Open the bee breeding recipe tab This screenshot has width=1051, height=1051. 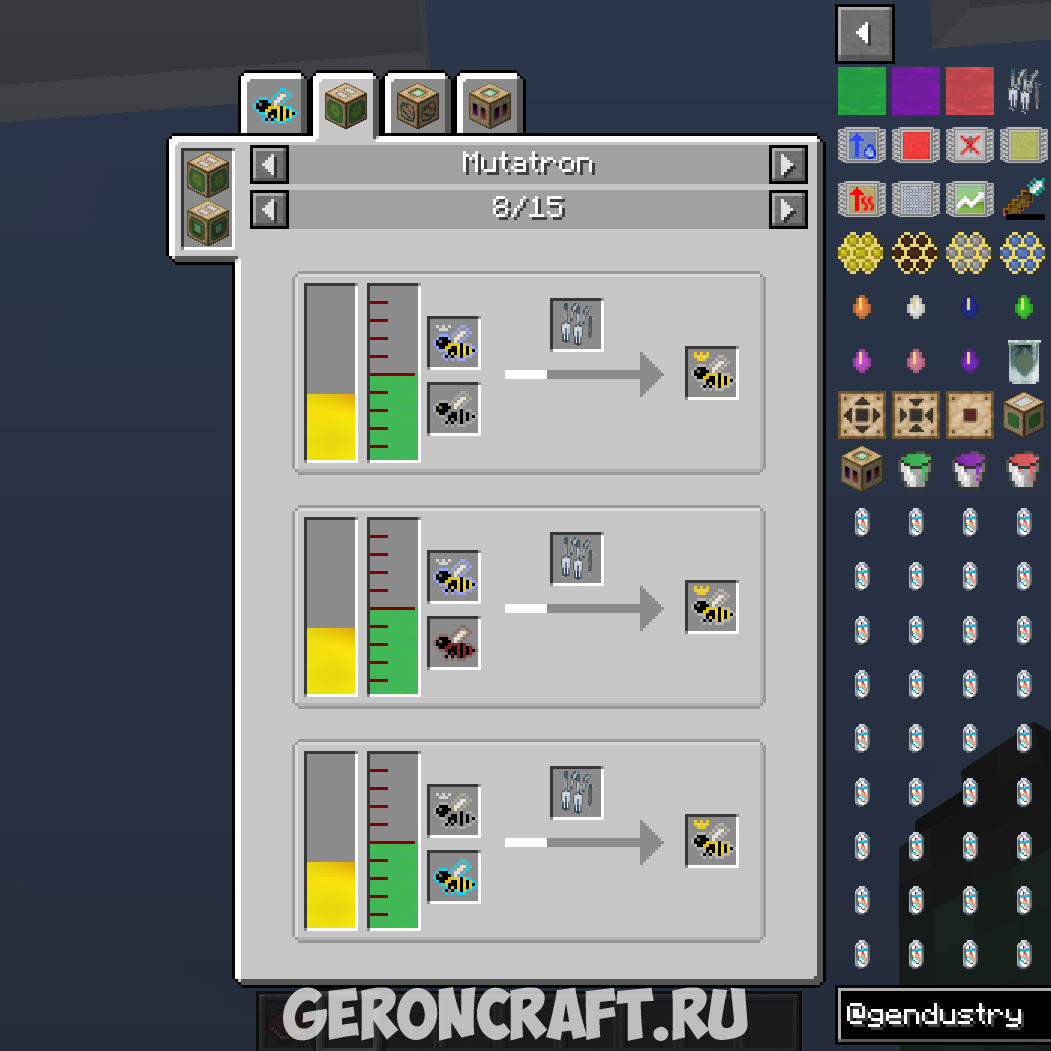click(x=274, y=105)
